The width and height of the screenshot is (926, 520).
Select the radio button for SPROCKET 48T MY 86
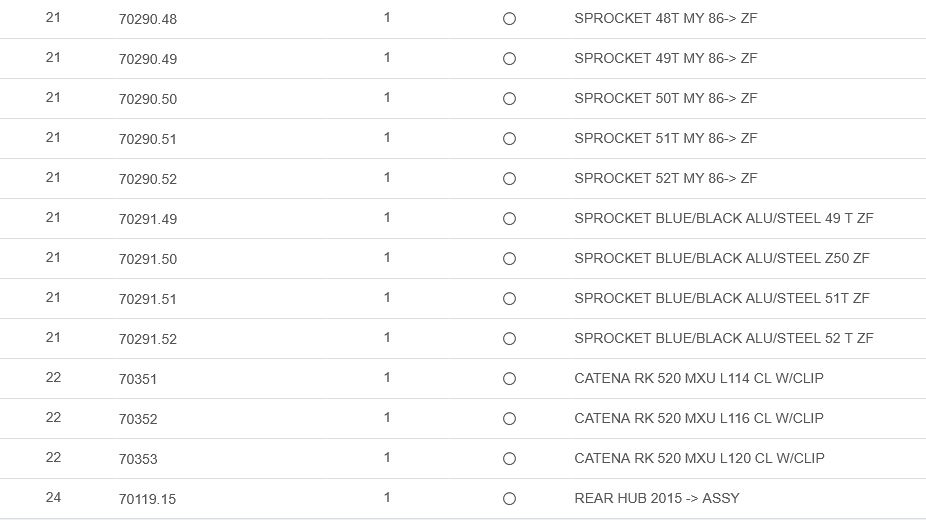tap(509, 19)
